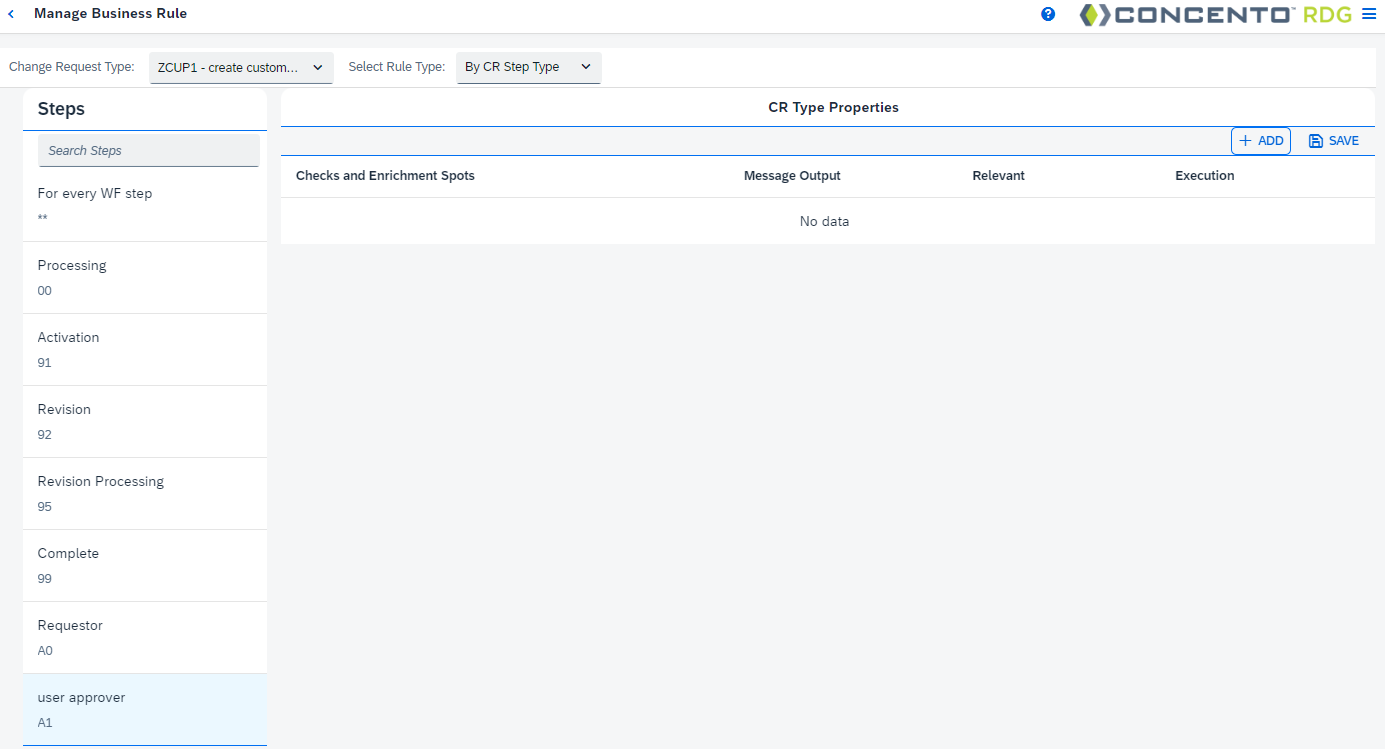Click the plus icon on the ADD button
This screenshot has width=1385, height=749.
tap(1247, 141)
